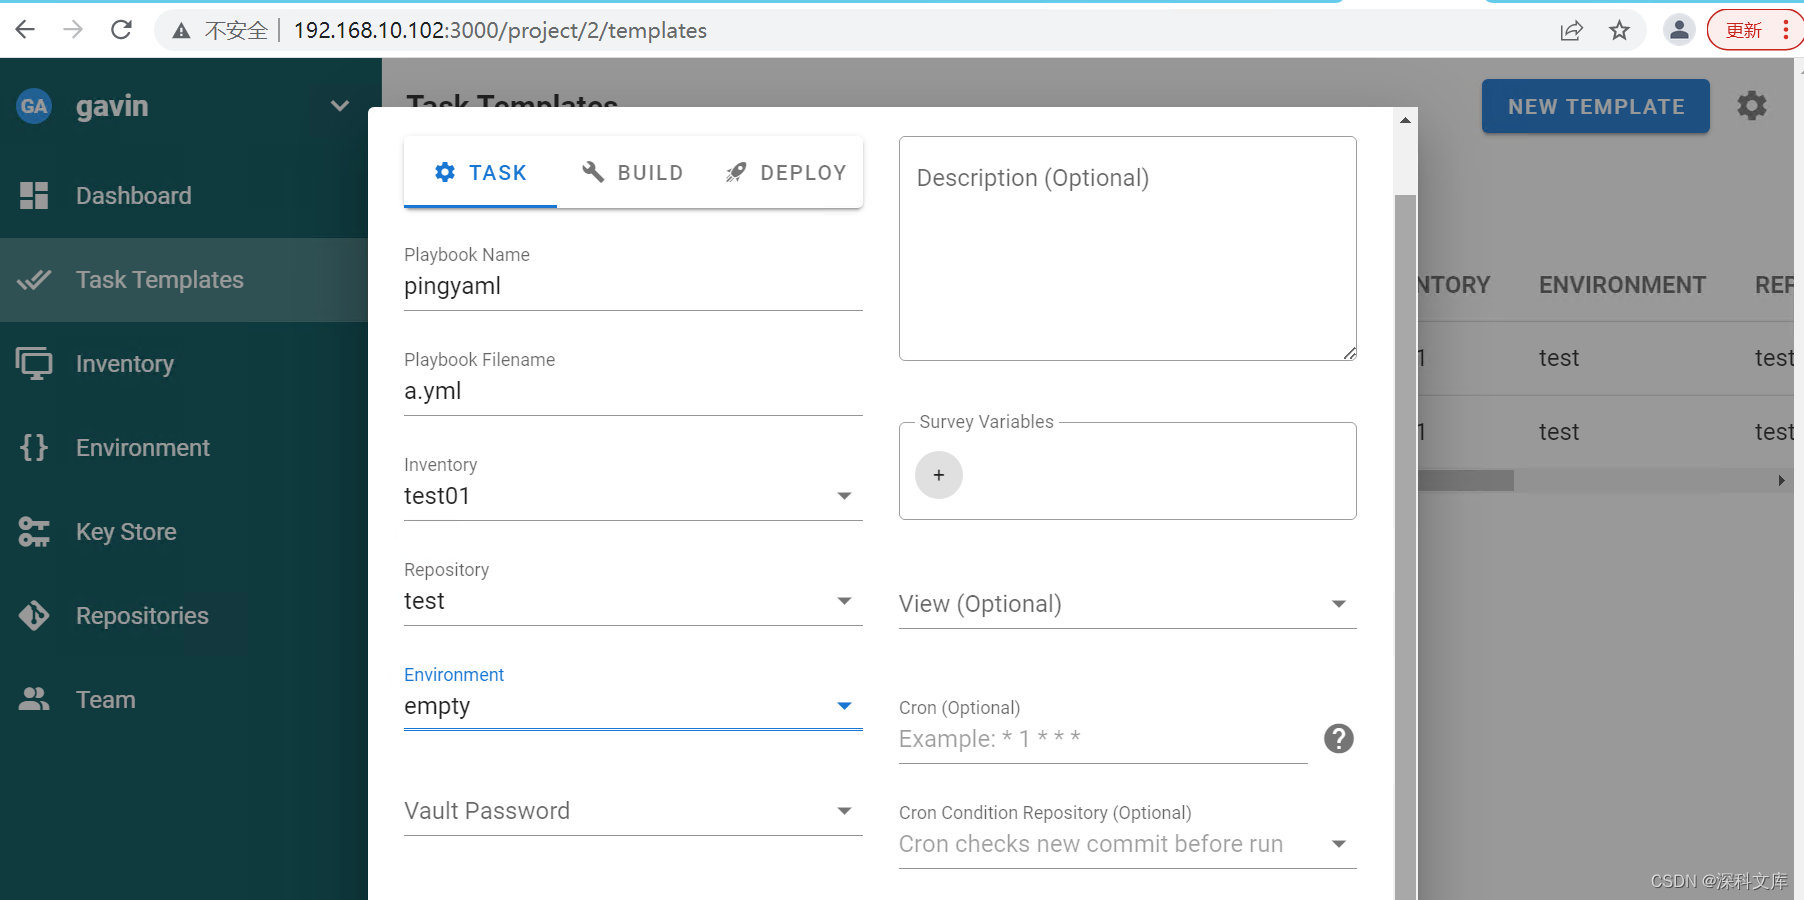Open the View (Optional) dropdown
Image resolution: width=1804 pixels, height=900 pixels.
(x=1128, y=604)
